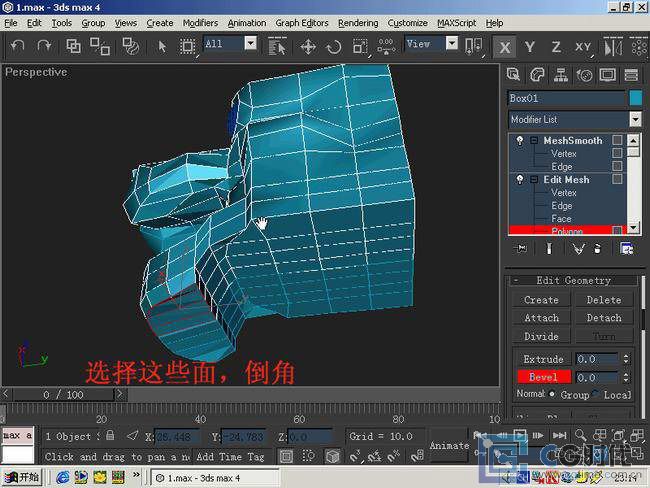The width and height of the screenshot is (650, 488).
Task: Click the Animate button
Action: (x=449, y=446)
